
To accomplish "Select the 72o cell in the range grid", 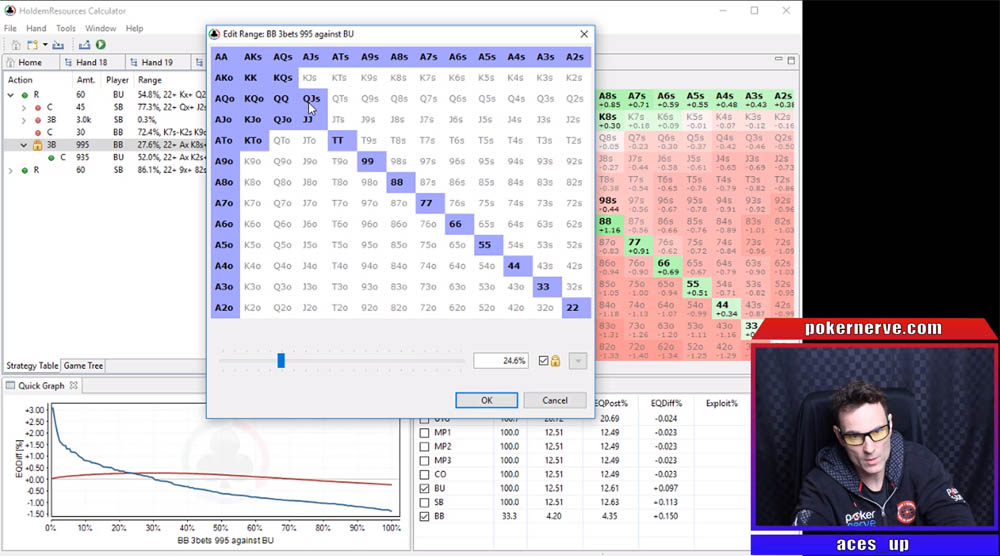I will pyautogui.click(x=428, y=308).
